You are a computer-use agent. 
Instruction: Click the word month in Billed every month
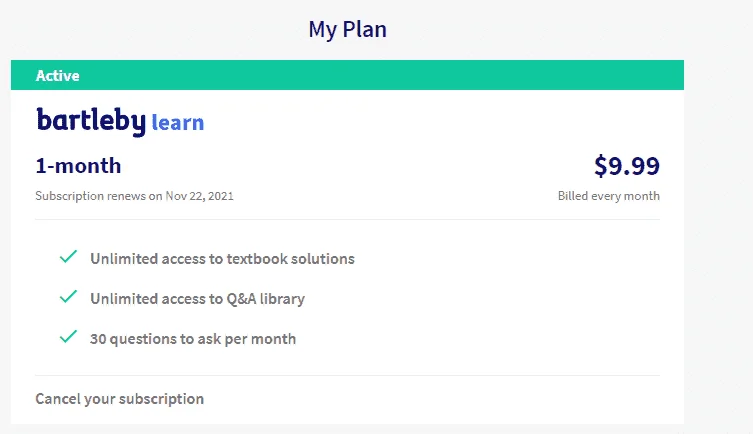click(642, 196)
